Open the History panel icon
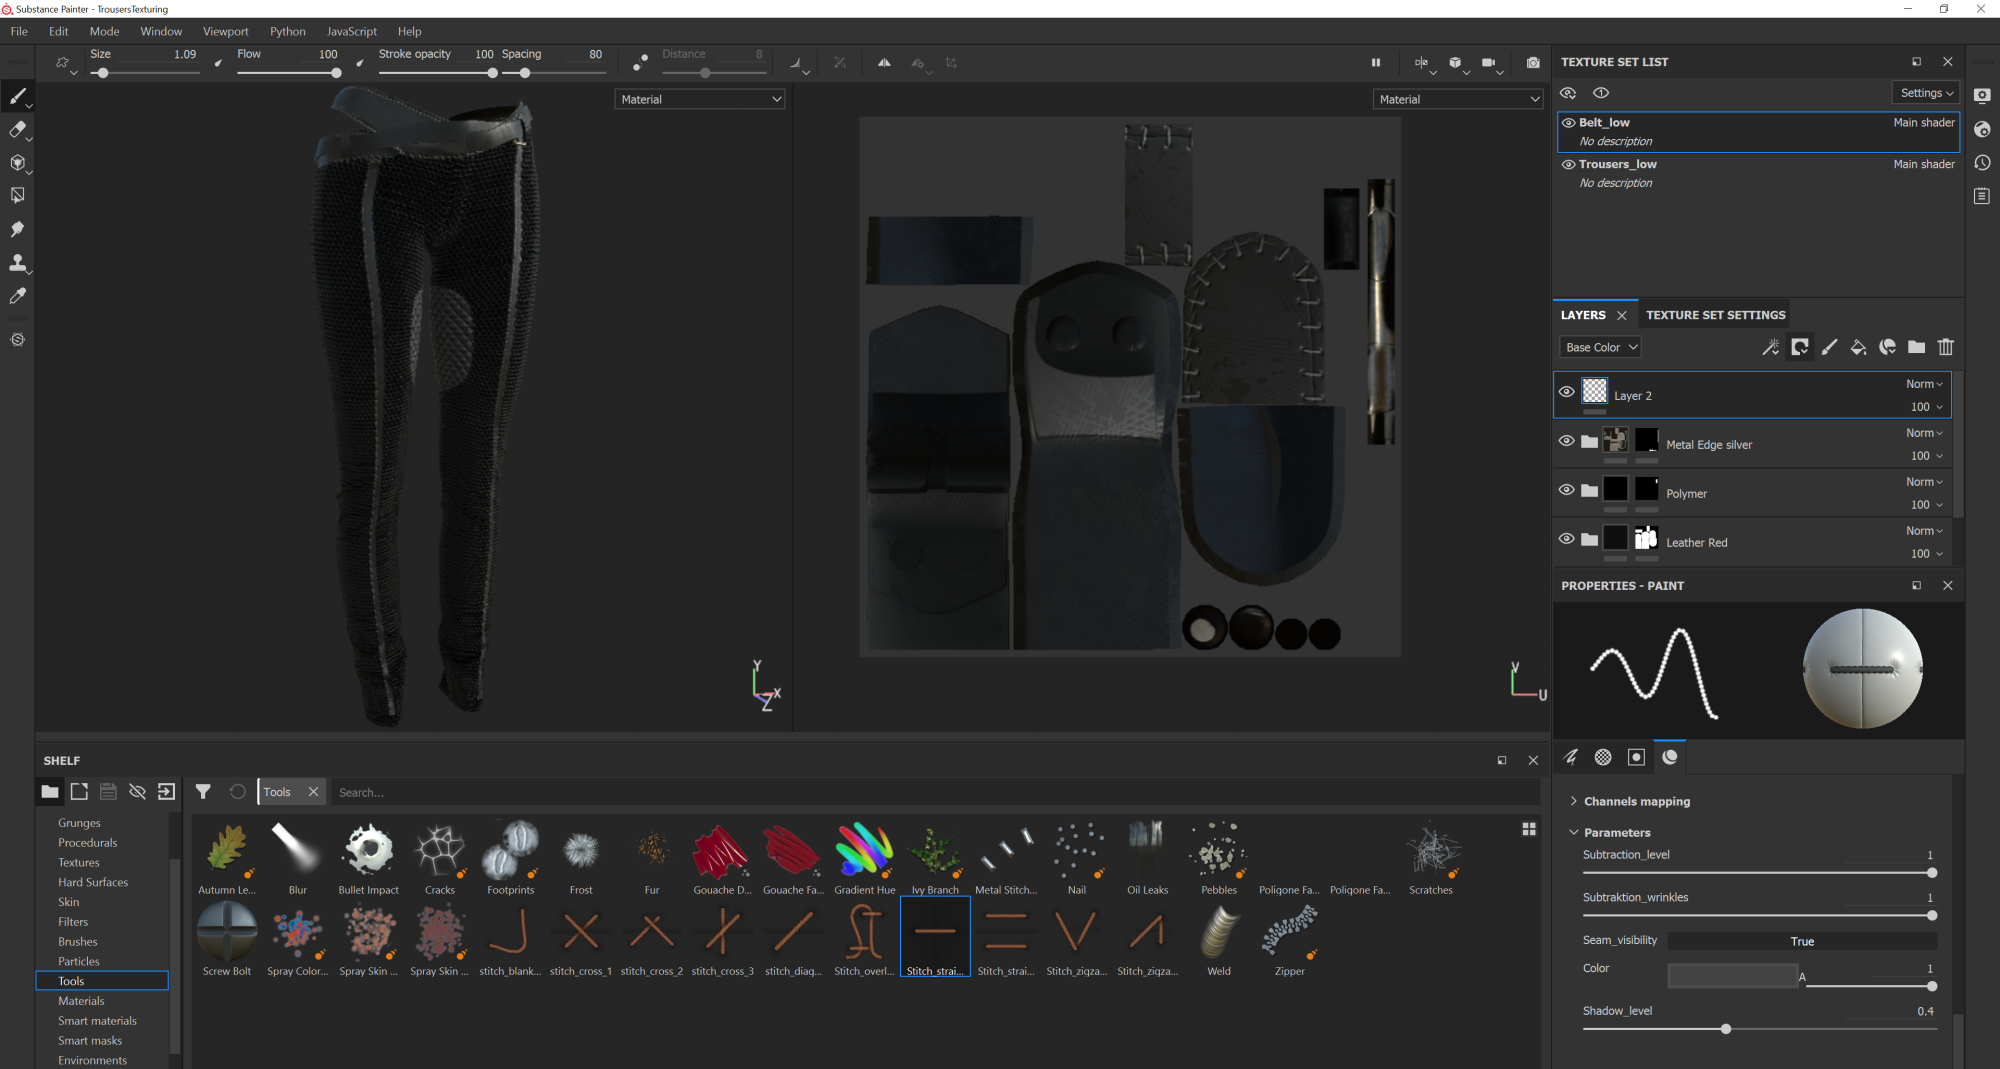Viewport: 2000px width, 1069px height. 1982,162
